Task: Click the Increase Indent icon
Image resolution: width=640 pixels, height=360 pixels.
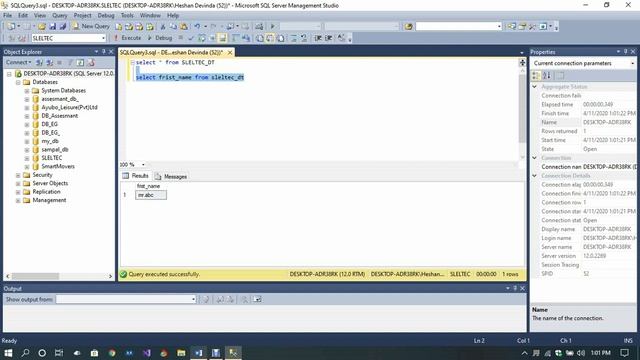Action: point(328,38)
